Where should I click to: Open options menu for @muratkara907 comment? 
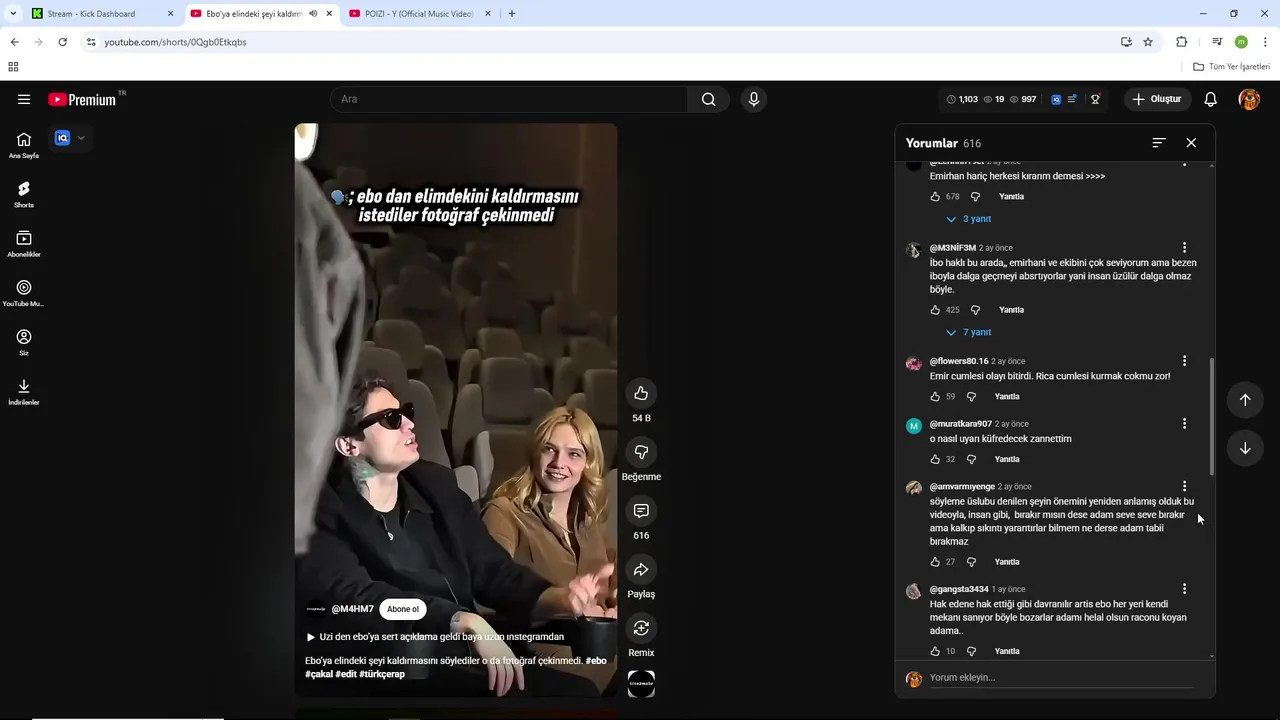click(x=1184, y=424)
